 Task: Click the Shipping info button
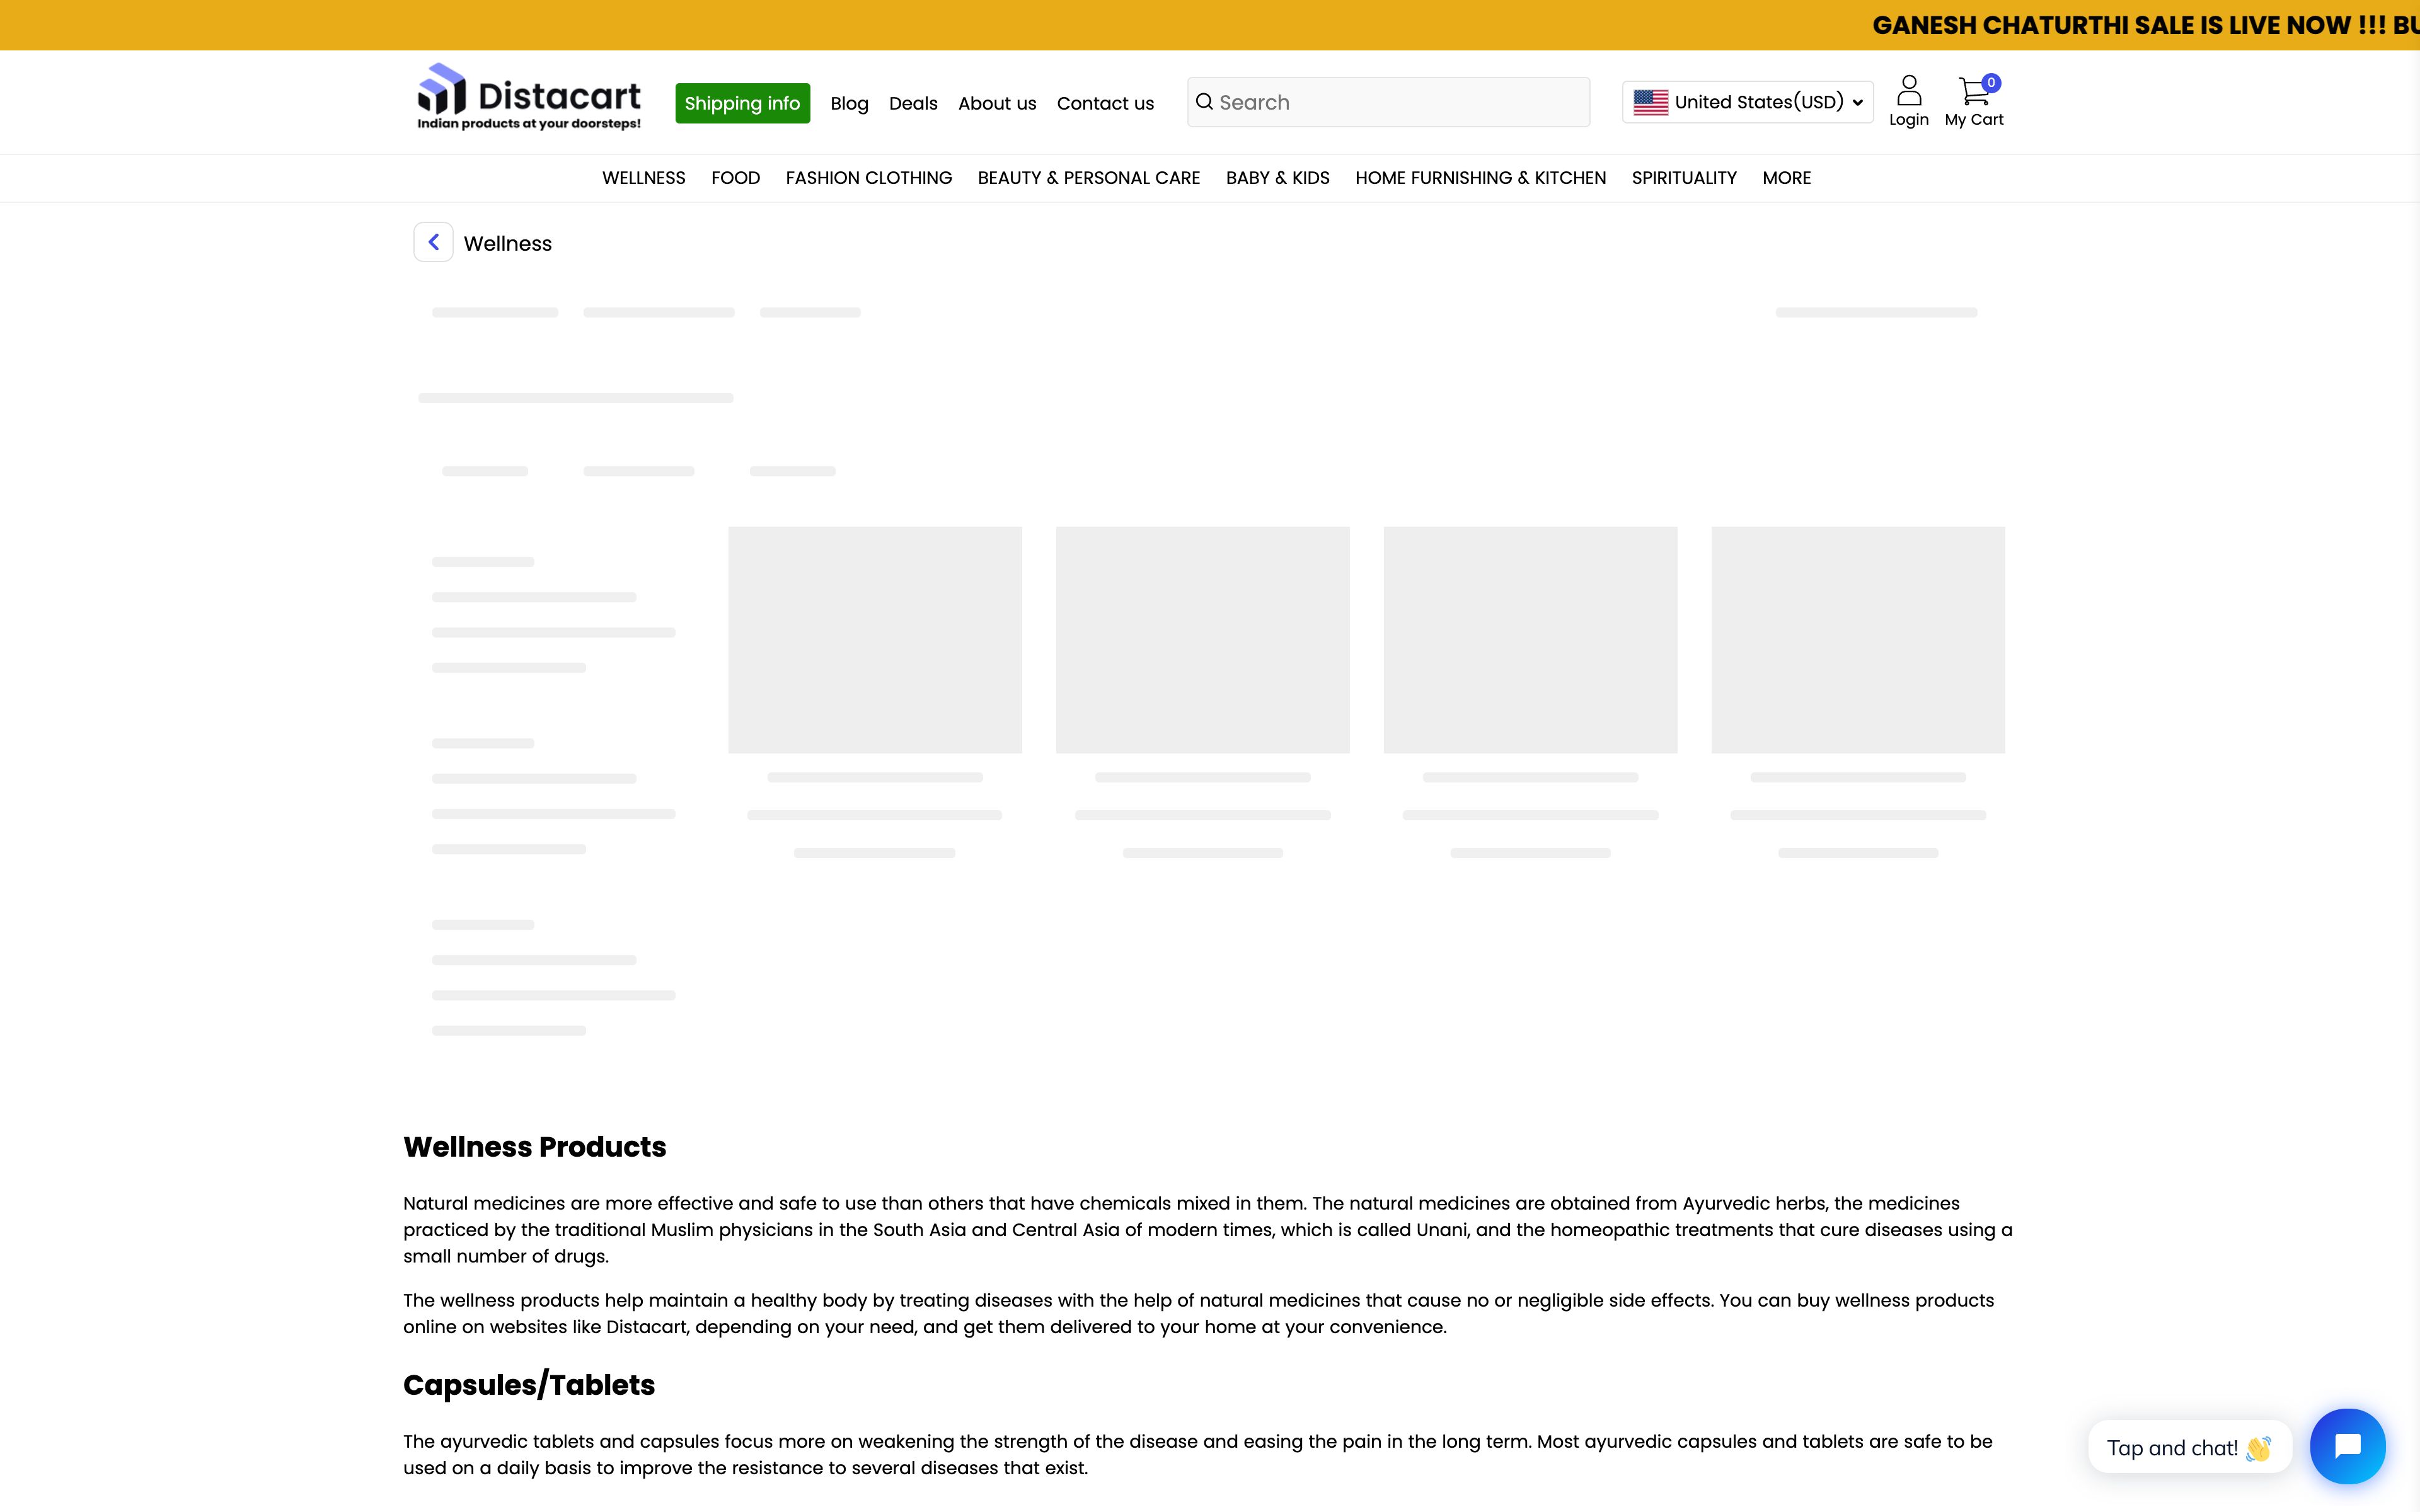743,102
